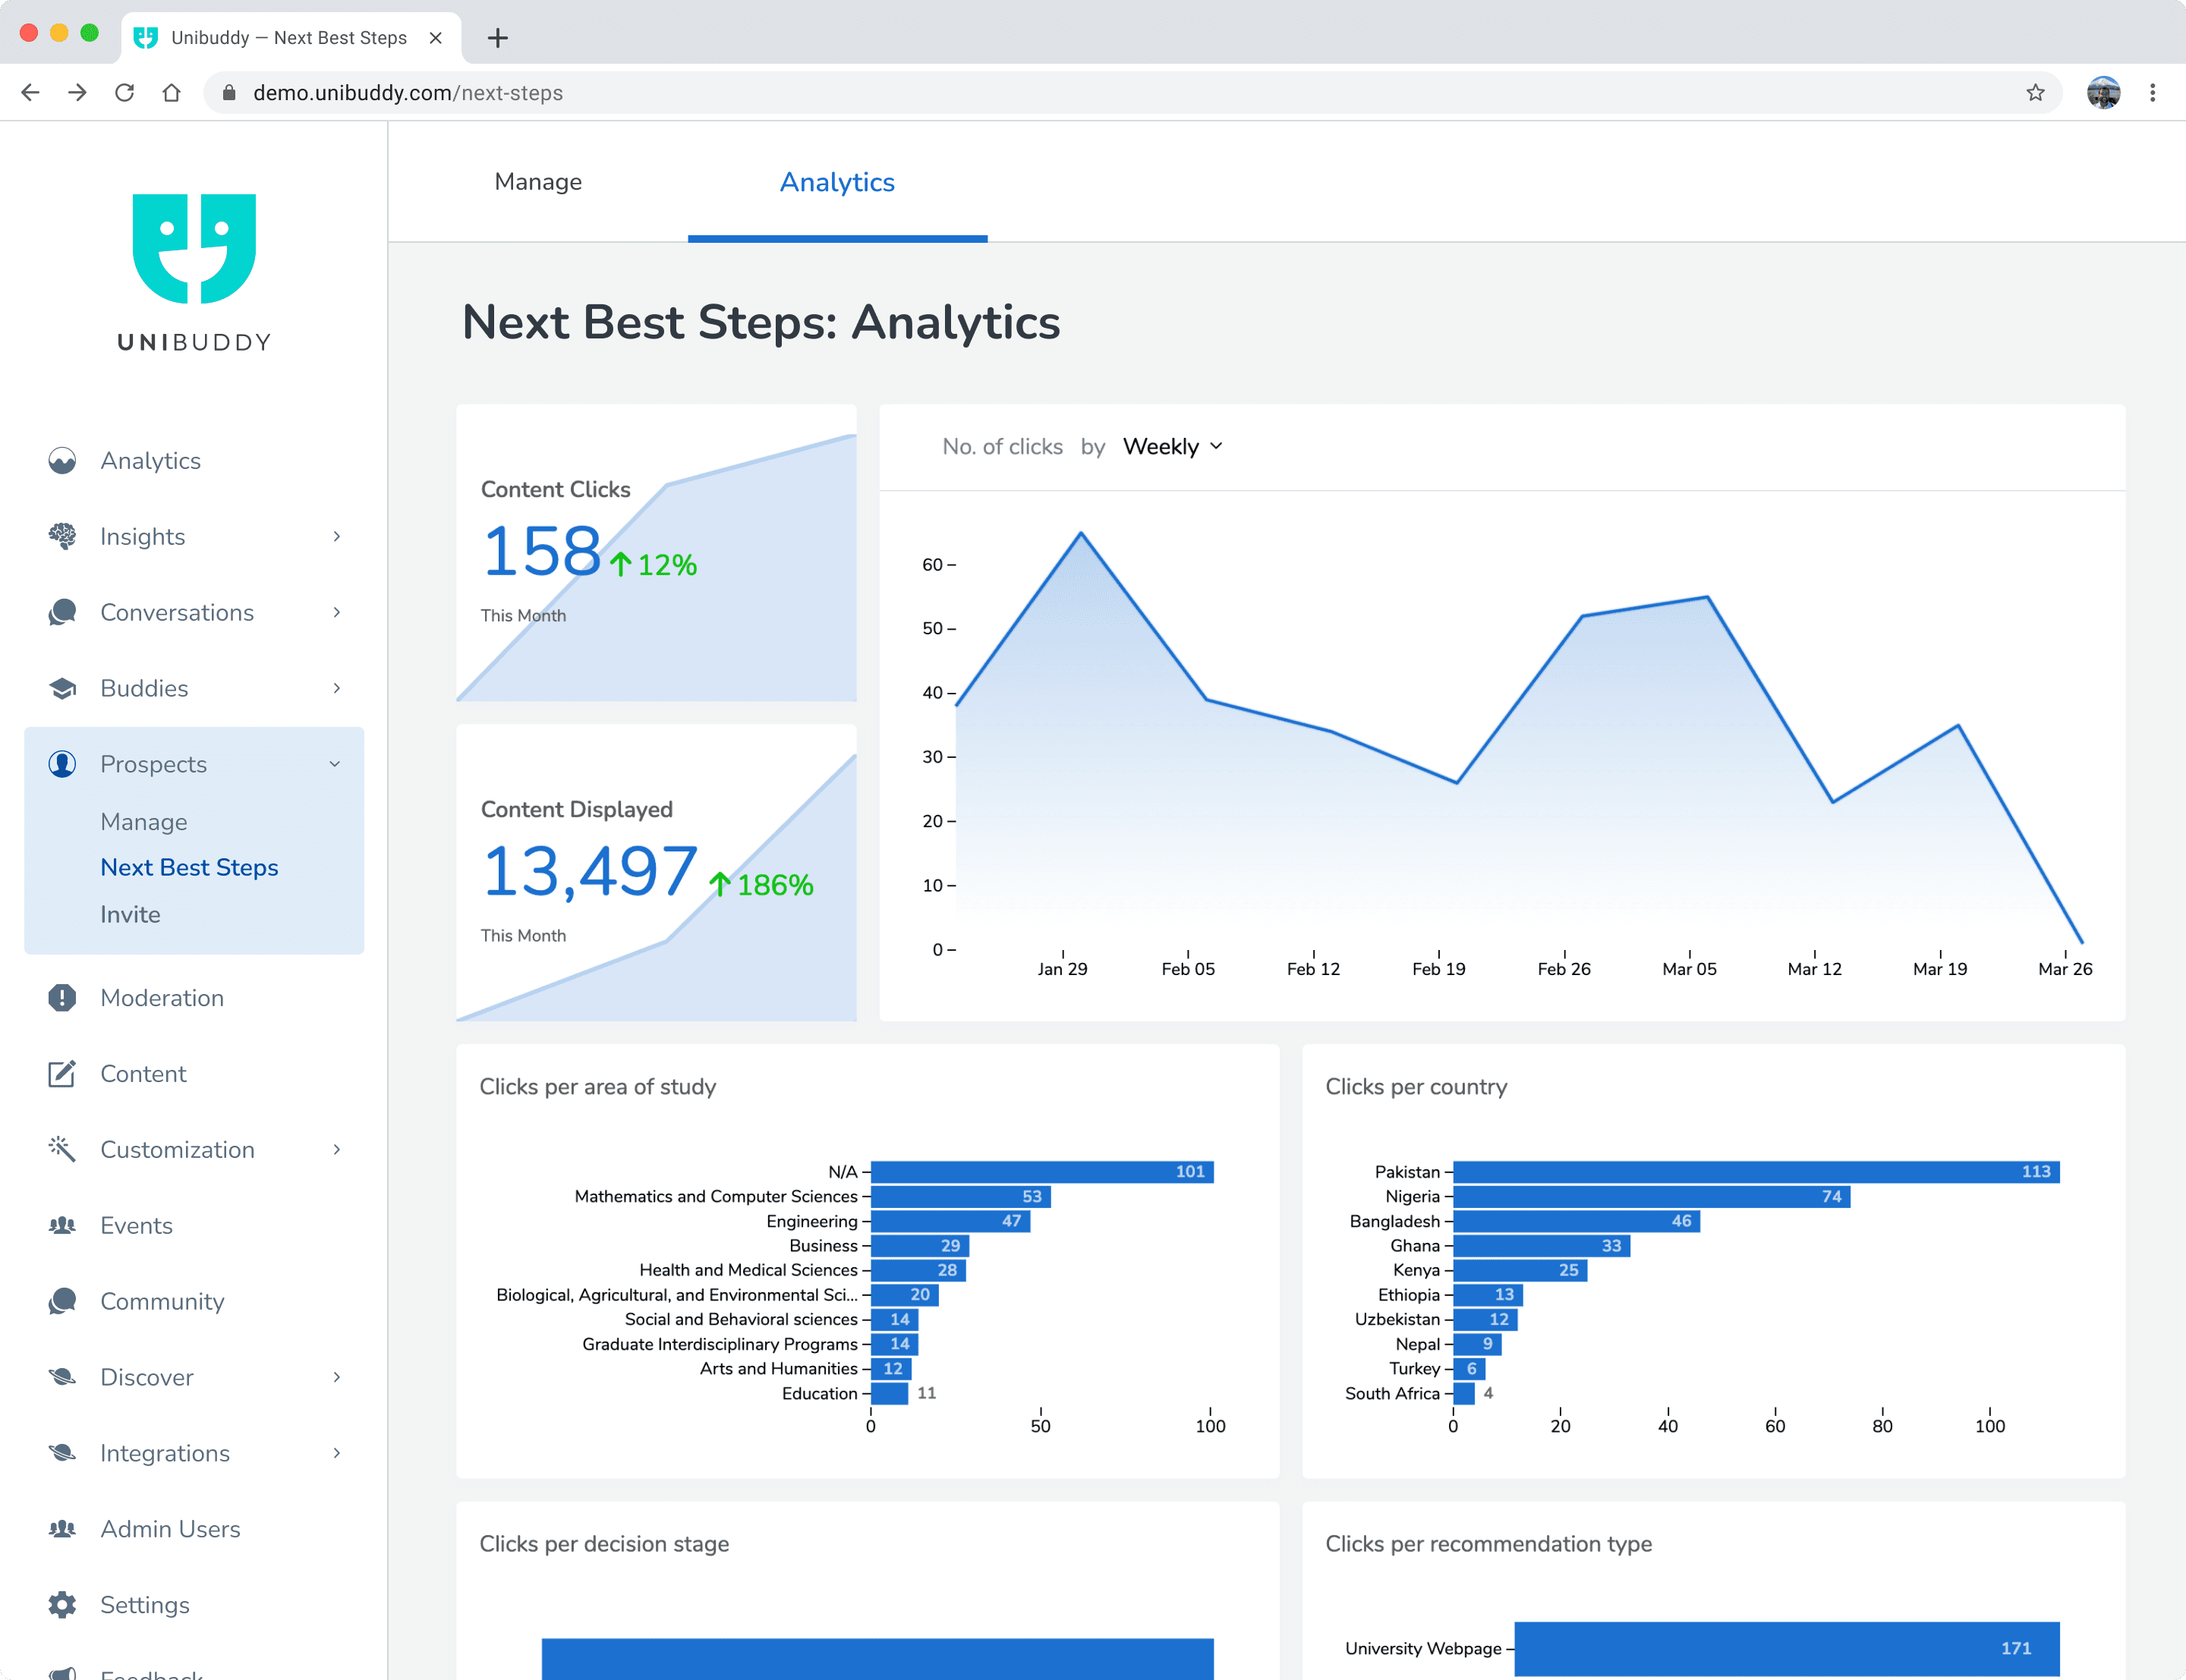Click the Insights sidebar icon

coord(61,535)
